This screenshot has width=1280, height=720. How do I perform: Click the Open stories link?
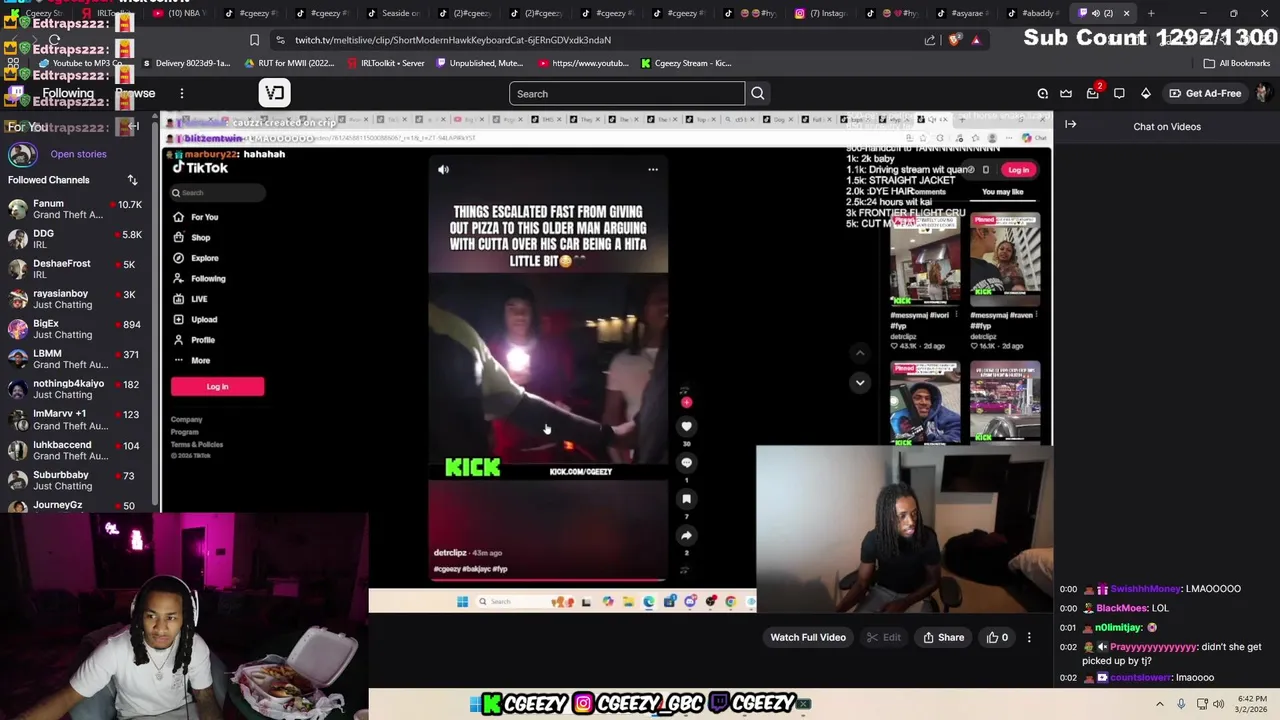point(78,154)
